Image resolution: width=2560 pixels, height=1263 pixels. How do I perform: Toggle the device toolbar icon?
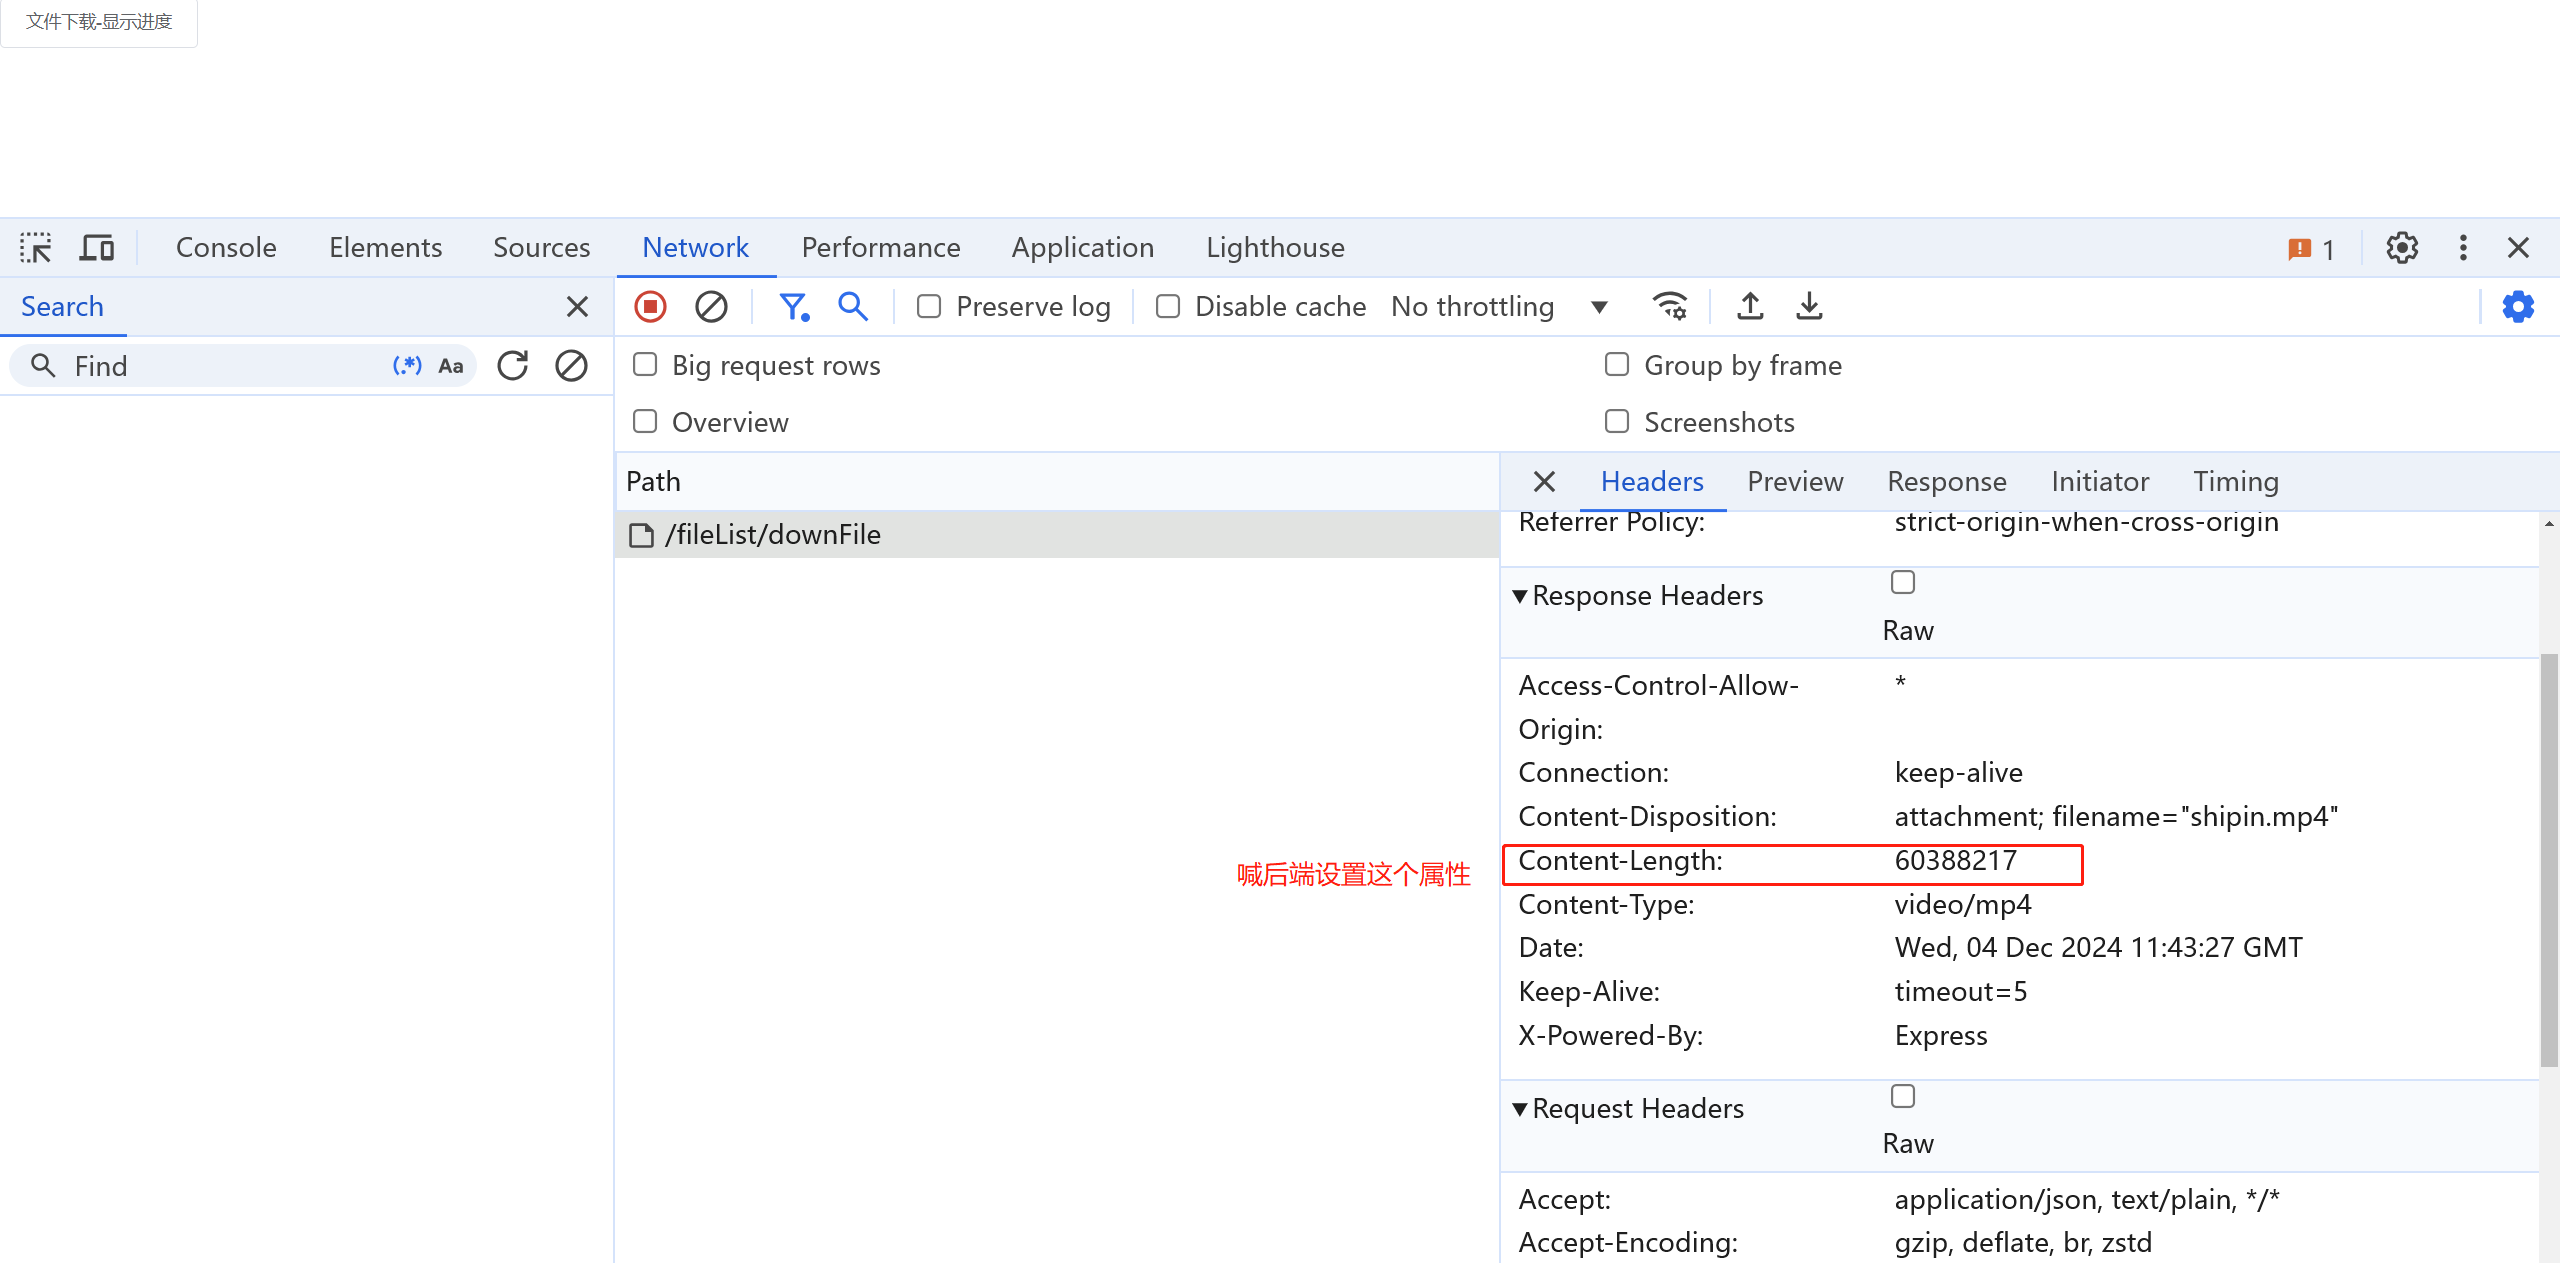coord(96,248)
